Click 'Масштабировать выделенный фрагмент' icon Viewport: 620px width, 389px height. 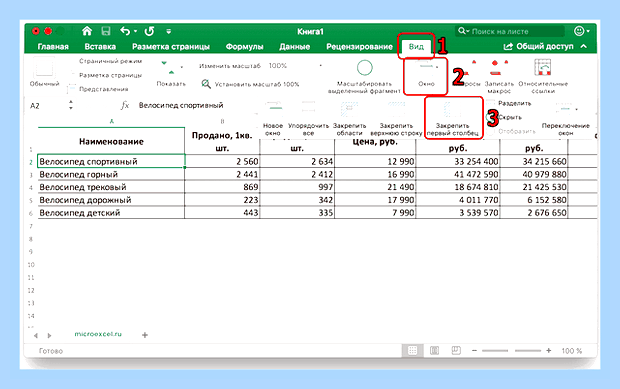365,68
